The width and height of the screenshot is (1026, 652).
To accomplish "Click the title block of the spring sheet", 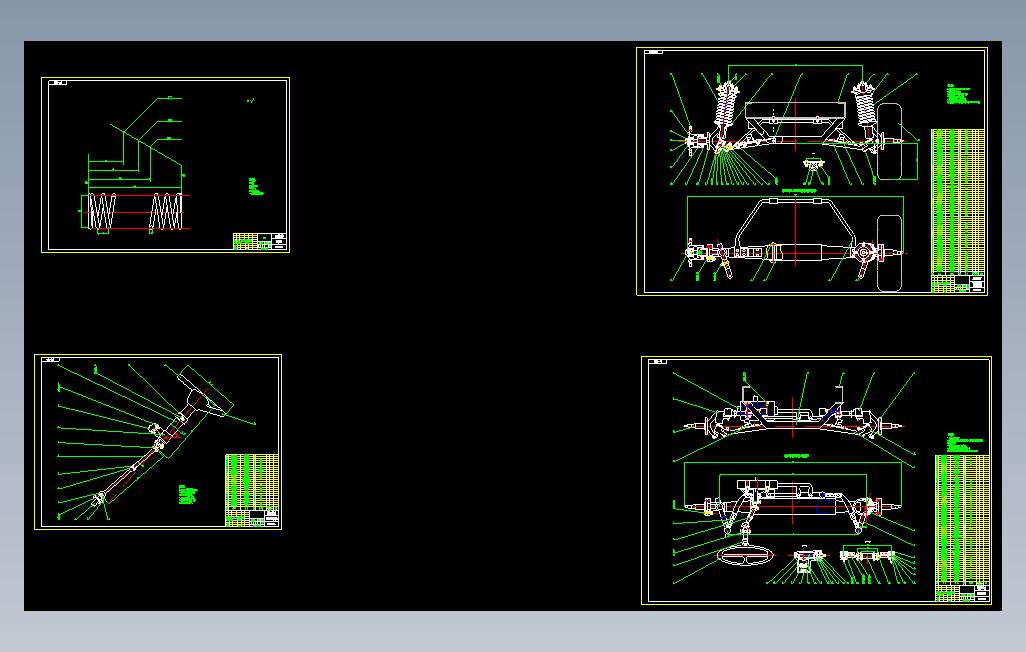I will click(260, 241).
